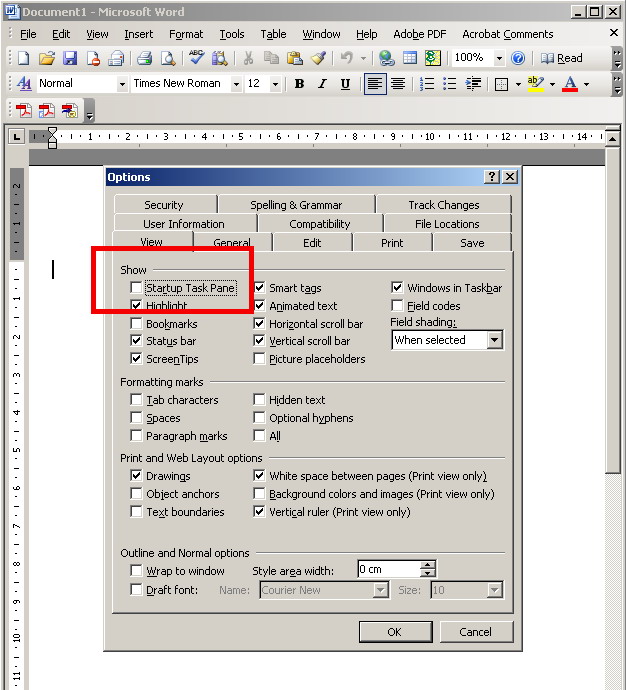
Task: Open Styles and Formatting icon
Action: pos(24,84)
